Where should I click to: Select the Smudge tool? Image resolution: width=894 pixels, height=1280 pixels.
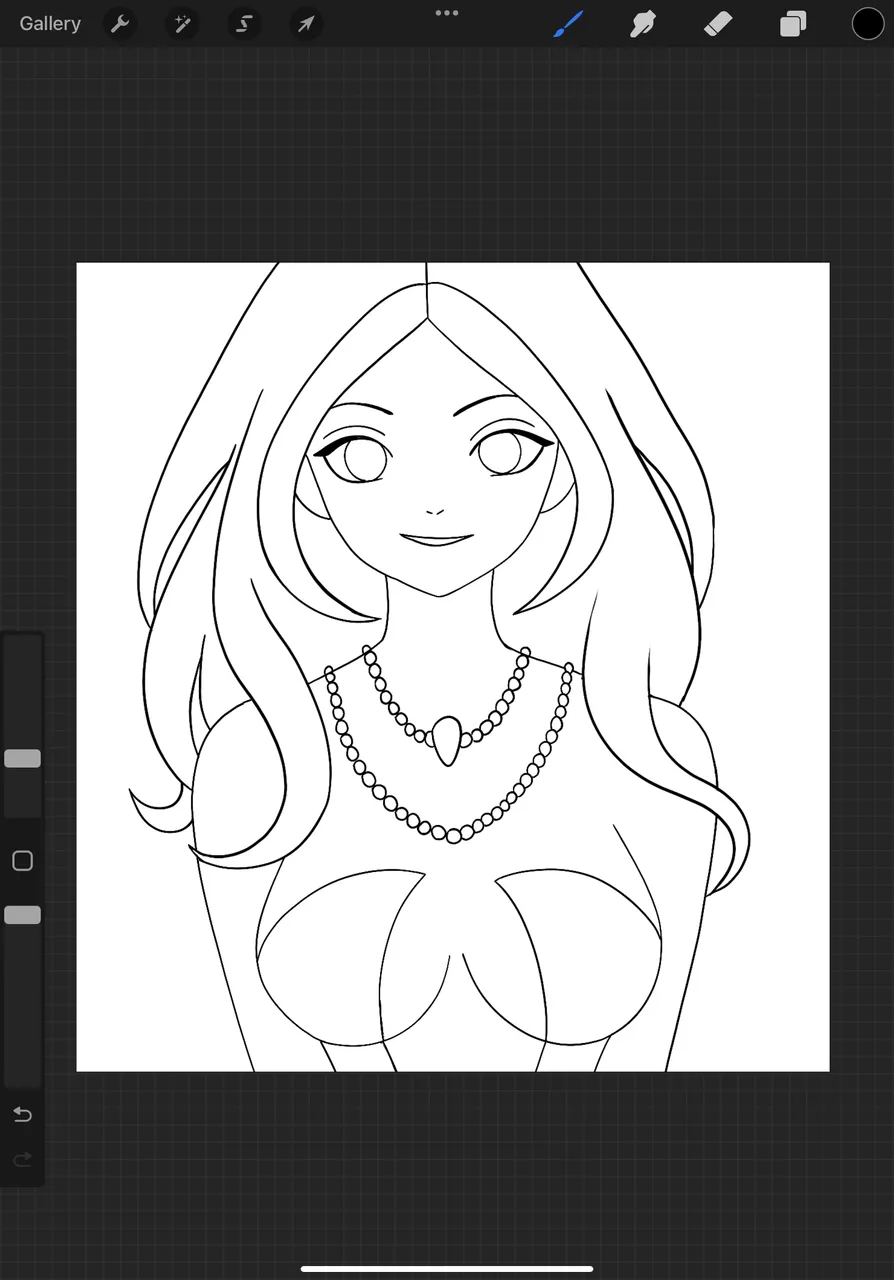(643, 23)
